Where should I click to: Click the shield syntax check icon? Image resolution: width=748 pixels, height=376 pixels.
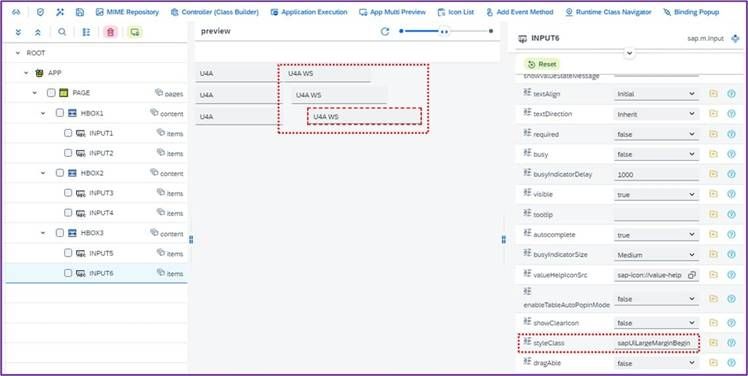(40, 12)
